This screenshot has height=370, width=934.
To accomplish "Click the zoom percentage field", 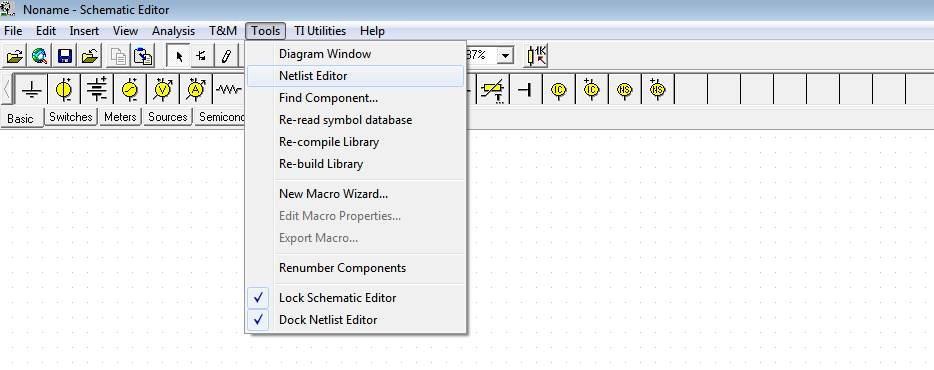I will coord(481,56).
